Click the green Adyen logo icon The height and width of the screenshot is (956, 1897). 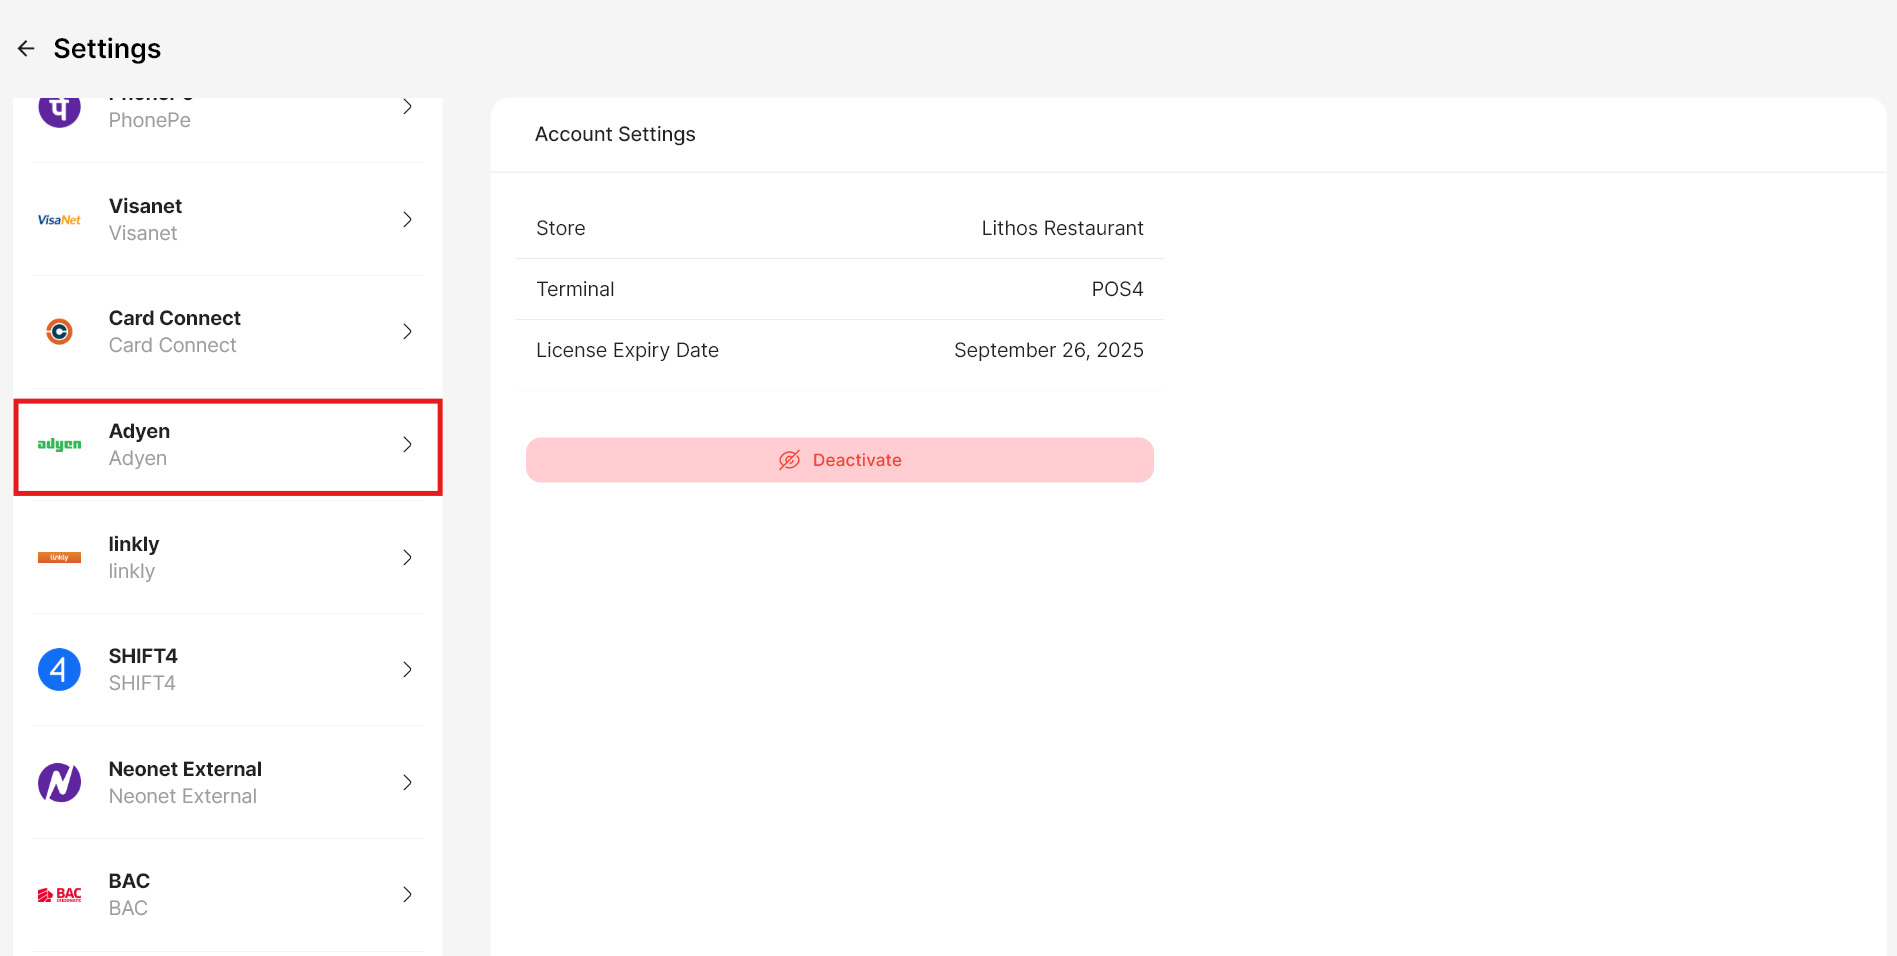59,444
